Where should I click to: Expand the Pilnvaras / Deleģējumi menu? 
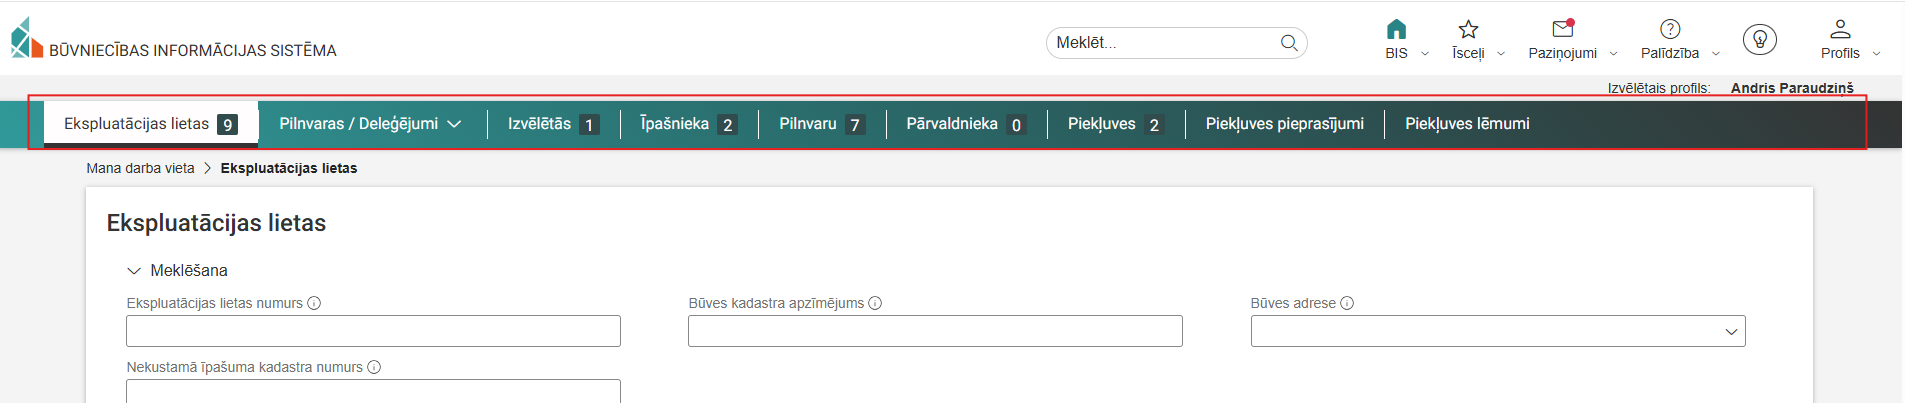coord(370,124)
